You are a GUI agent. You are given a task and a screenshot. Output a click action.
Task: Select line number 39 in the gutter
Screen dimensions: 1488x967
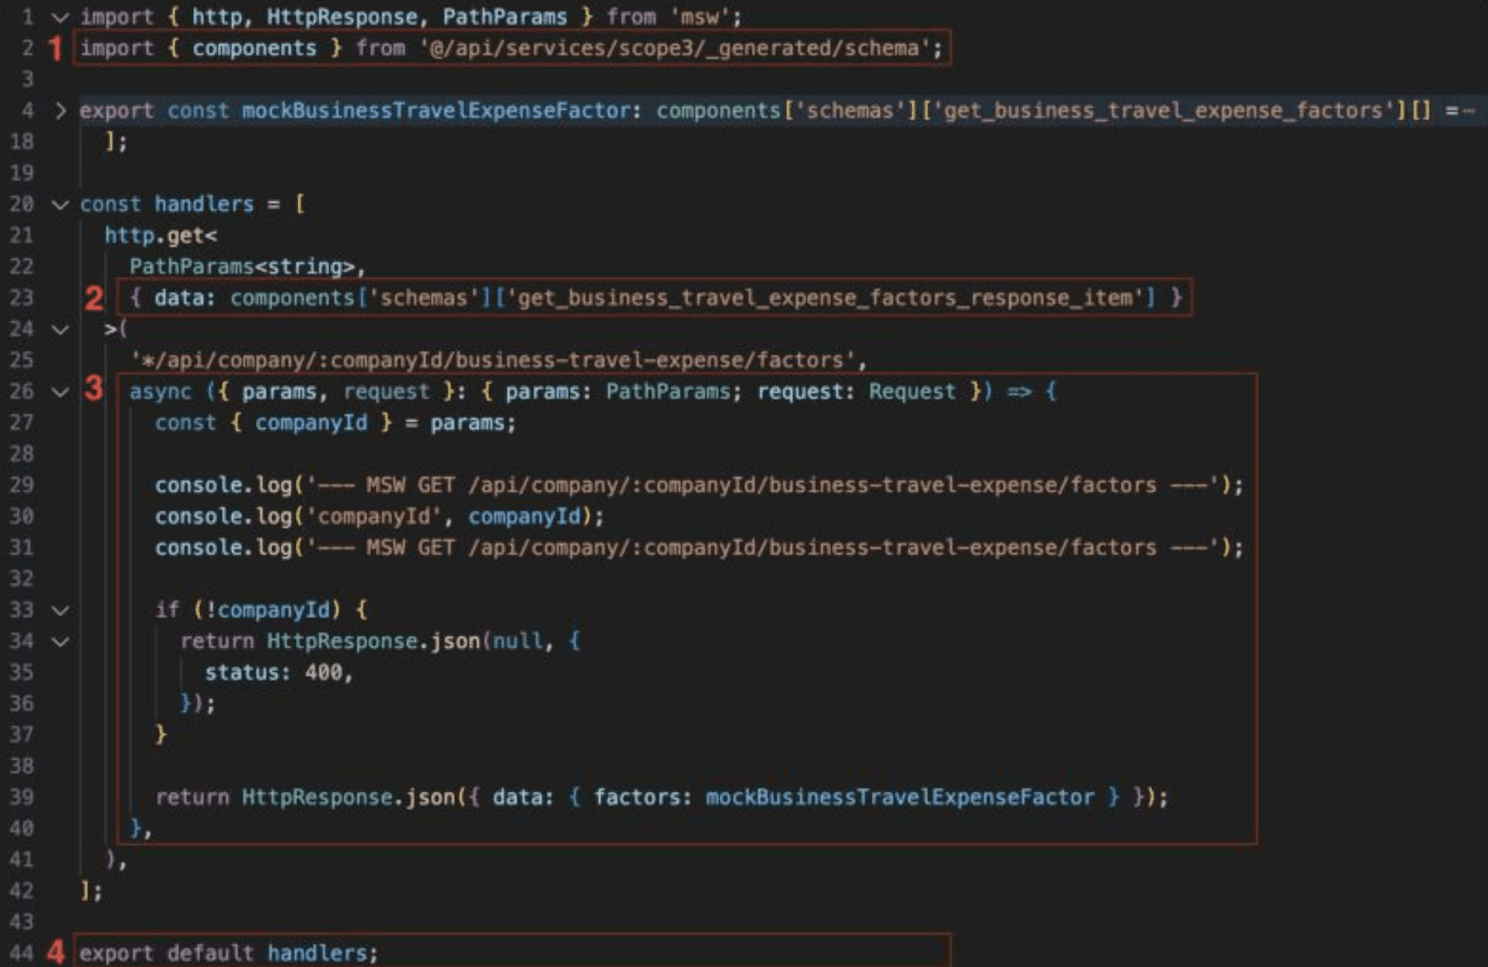pos(22,797)
